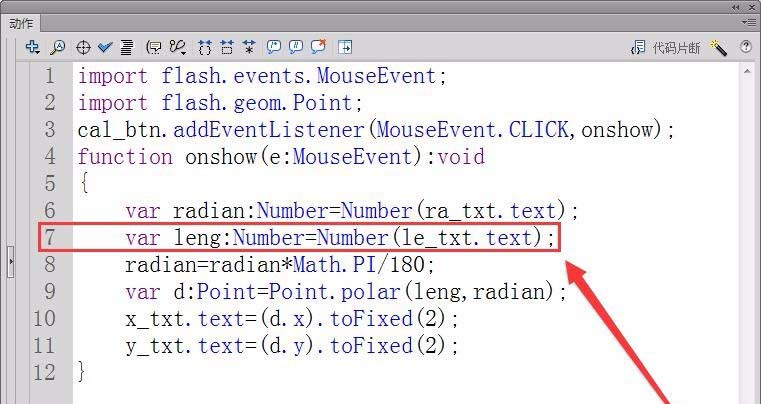Viewport: 761px width, 404px height.
Task: Click the 'x_txt.text=(d.x).toFixed(2);' line
Action: [292, 319]
